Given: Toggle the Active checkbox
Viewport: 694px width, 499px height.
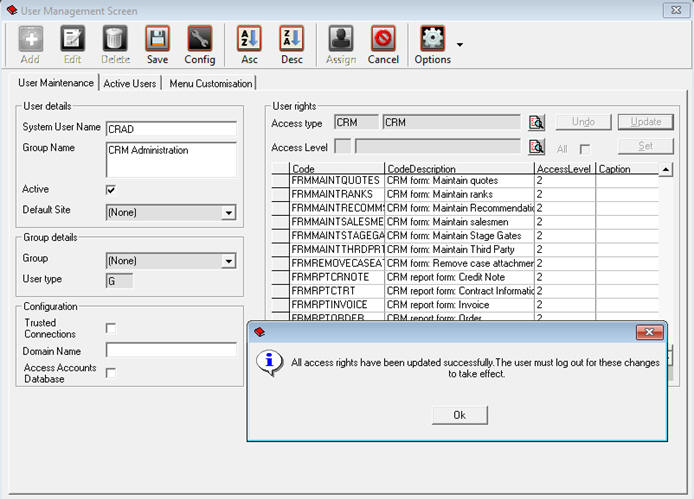Looking at the screenshot, I should (x=111, y=190).
